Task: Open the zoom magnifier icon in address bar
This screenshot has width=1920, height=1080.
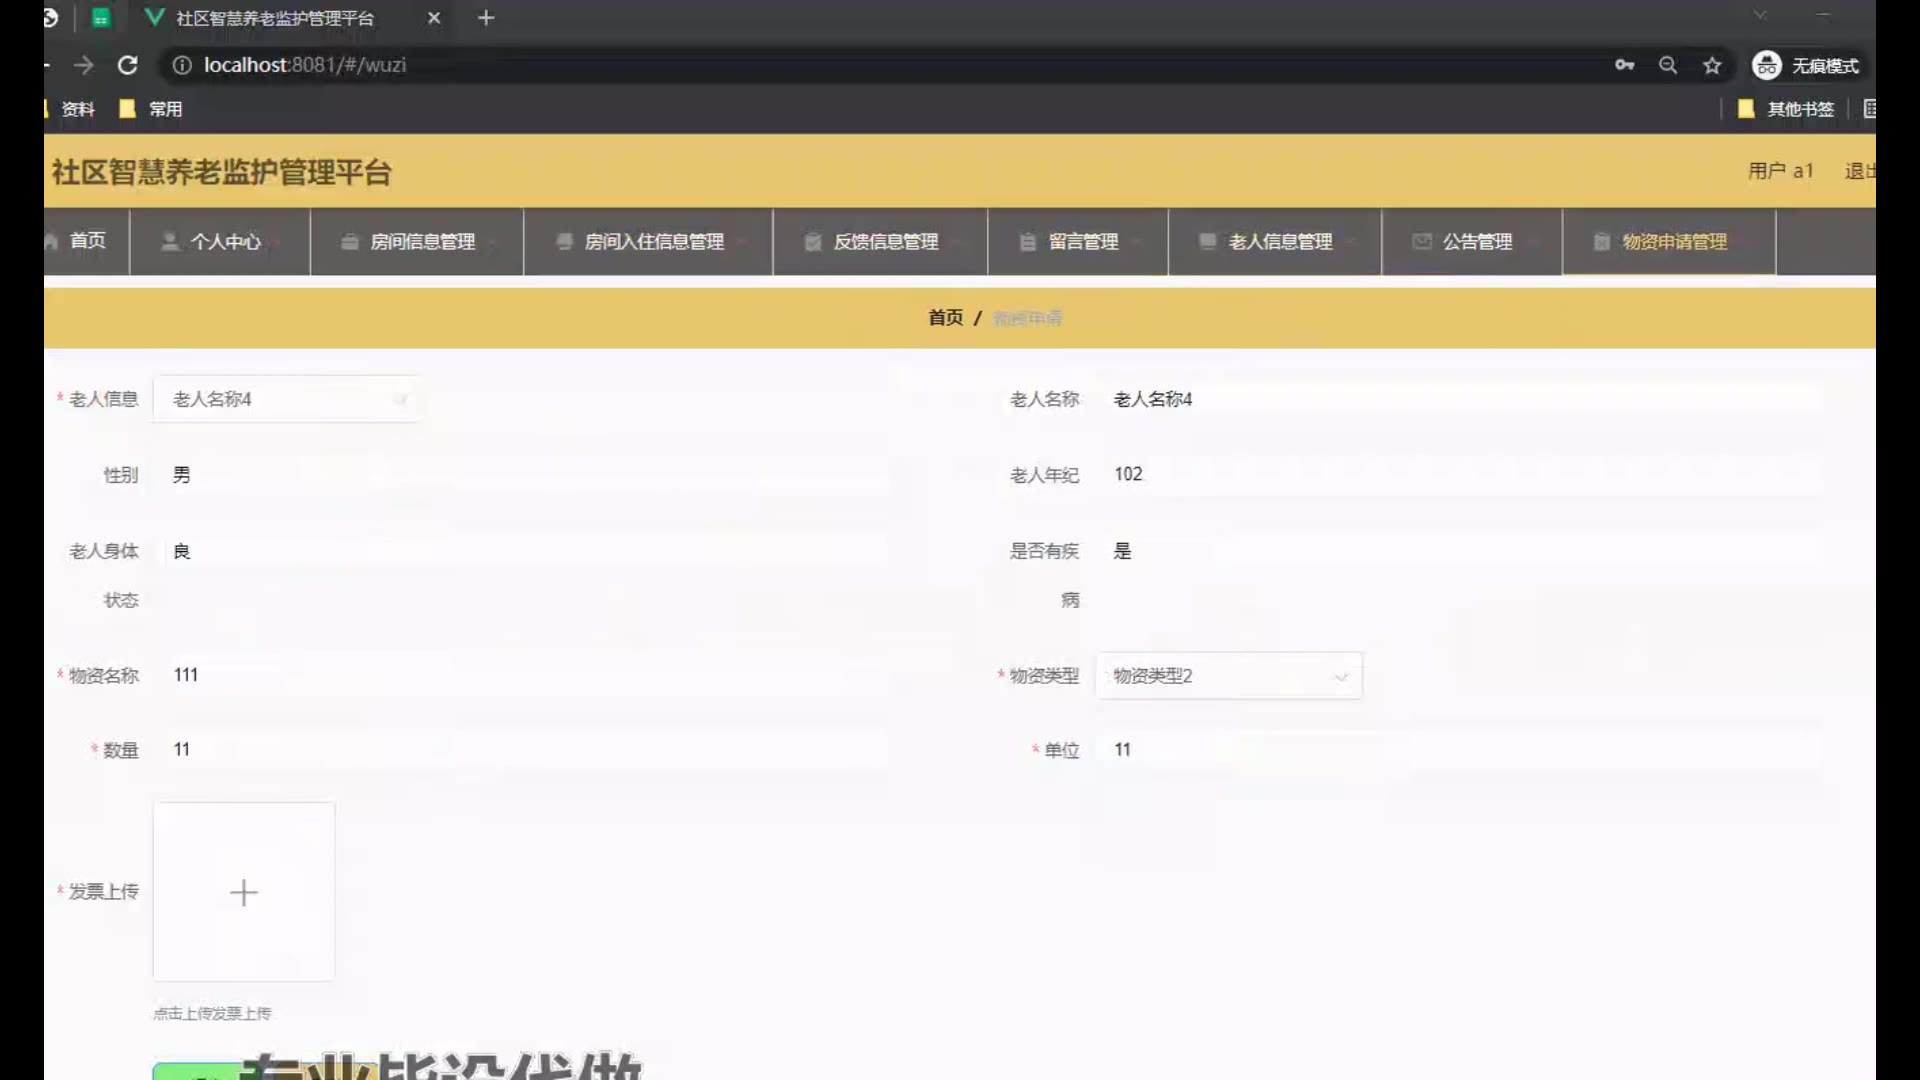Action: click(1667, 65)
